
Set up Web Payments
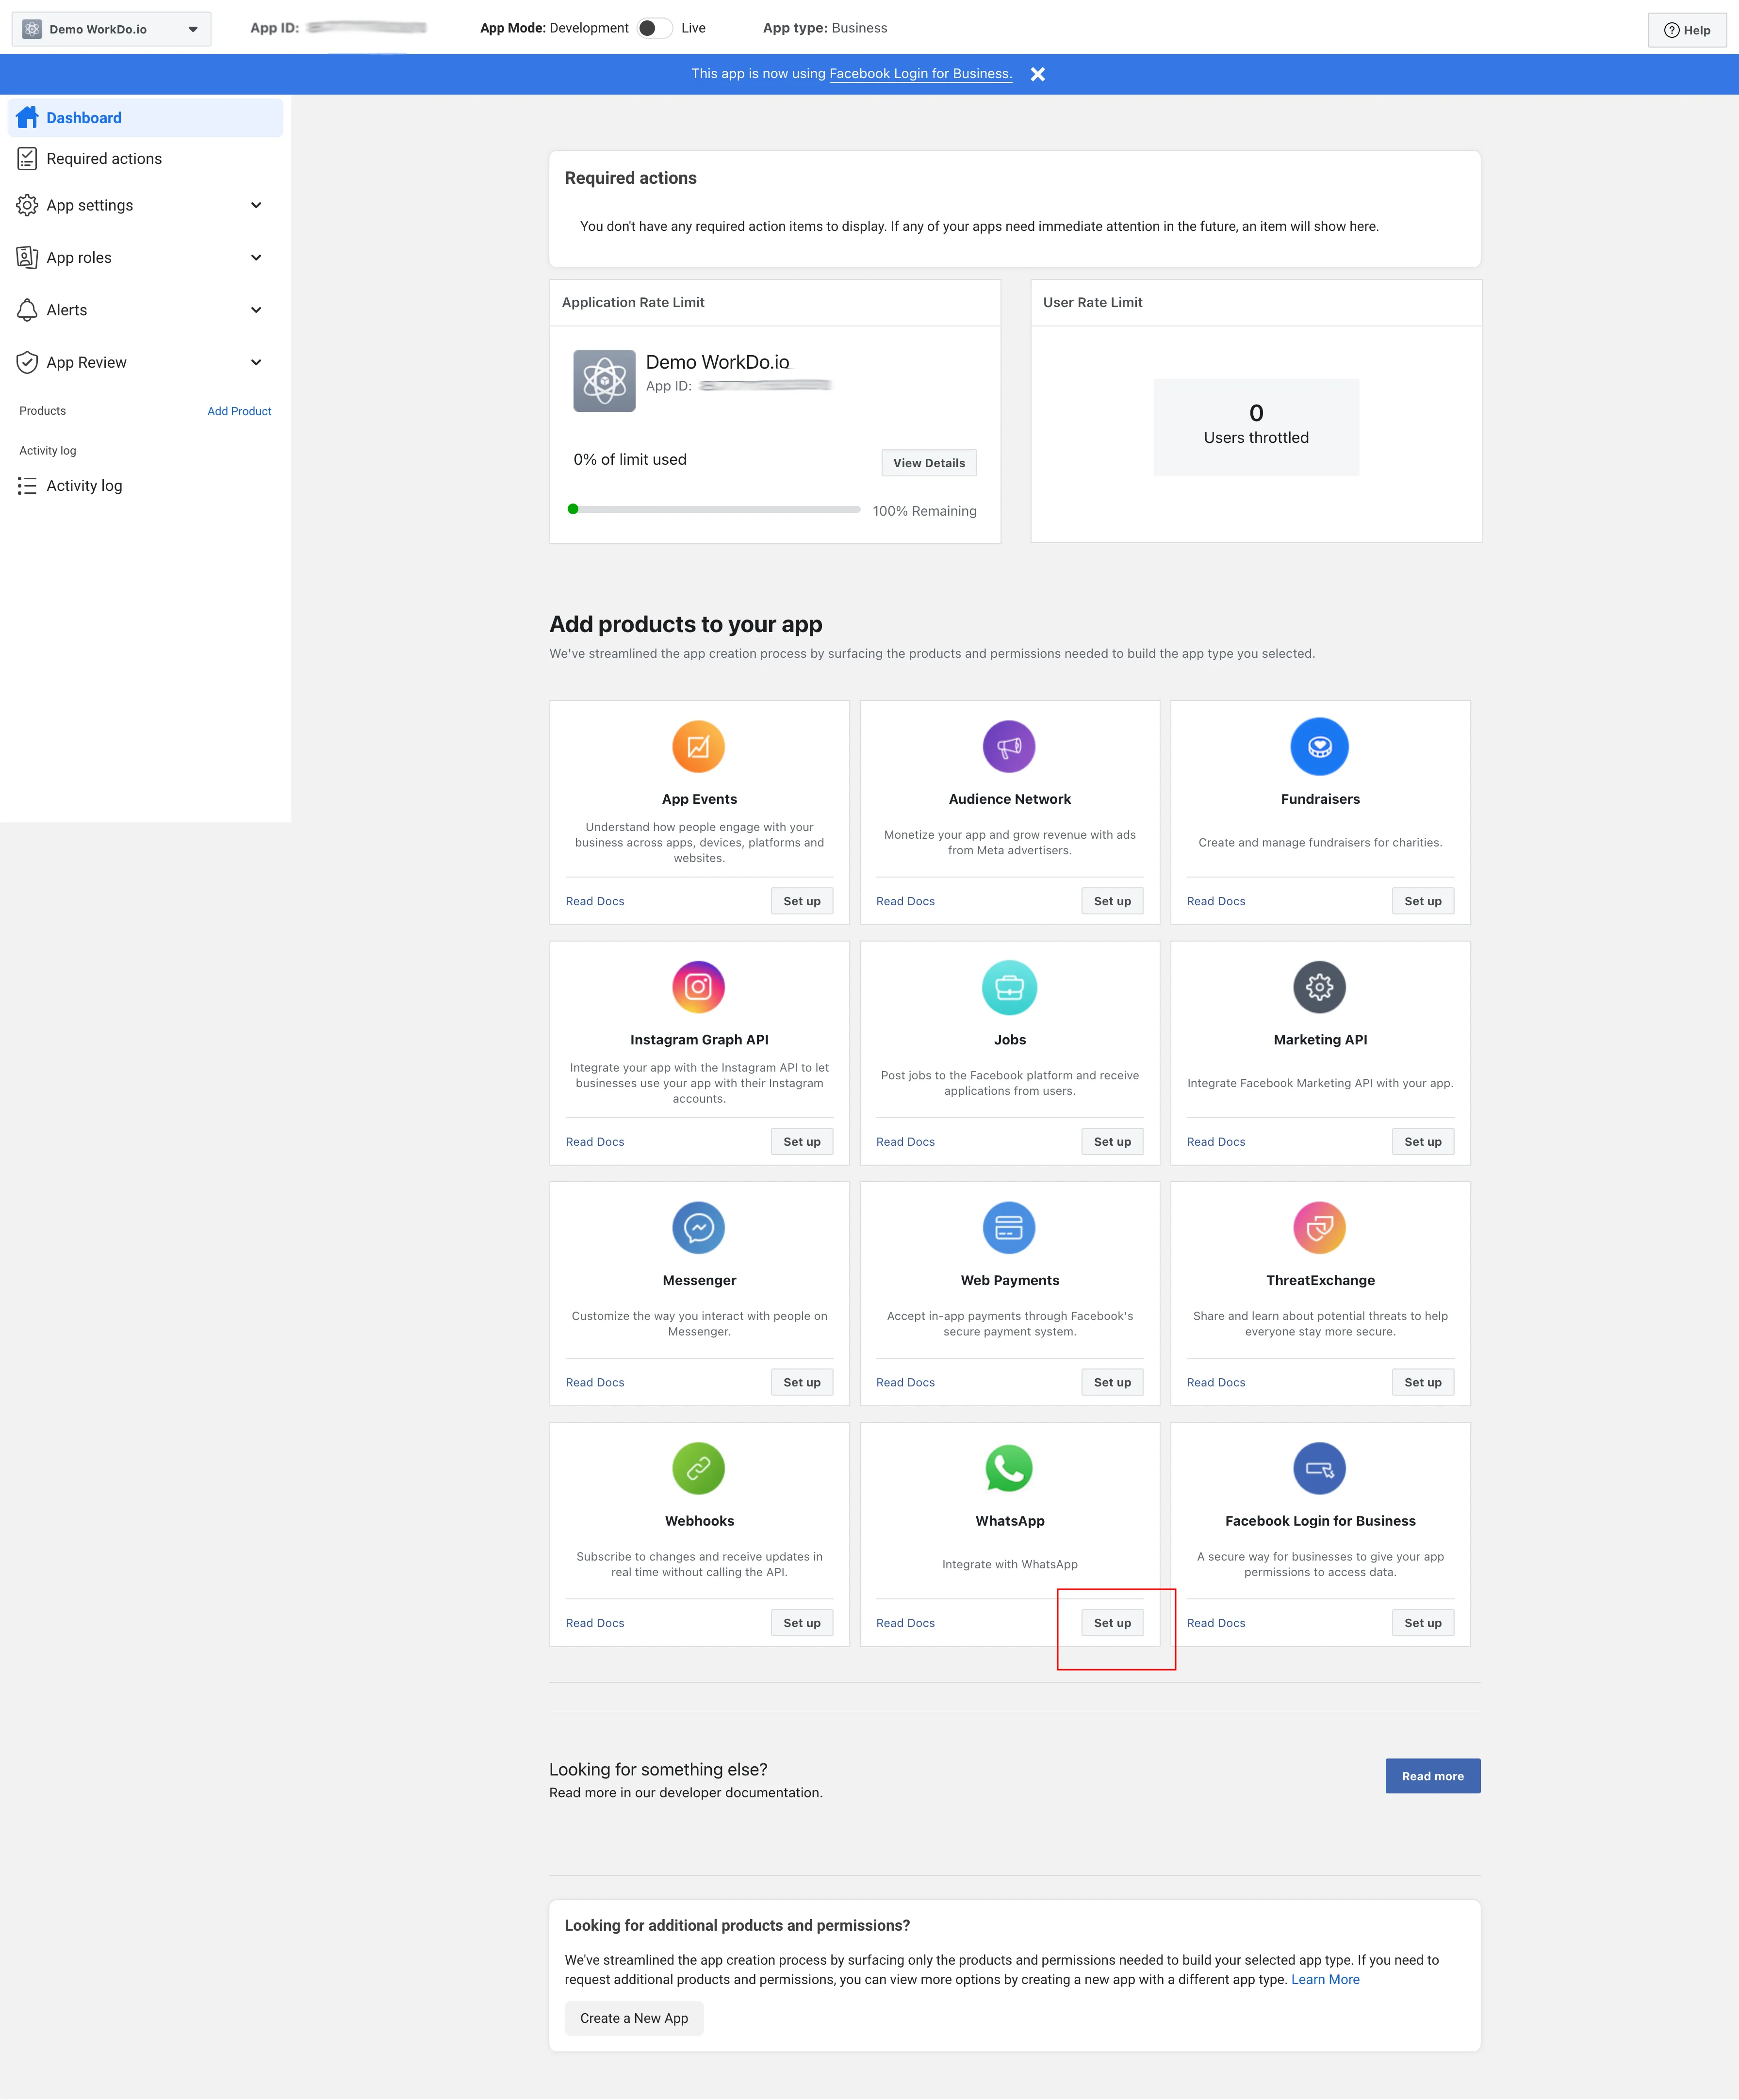pos(1112,1382)
